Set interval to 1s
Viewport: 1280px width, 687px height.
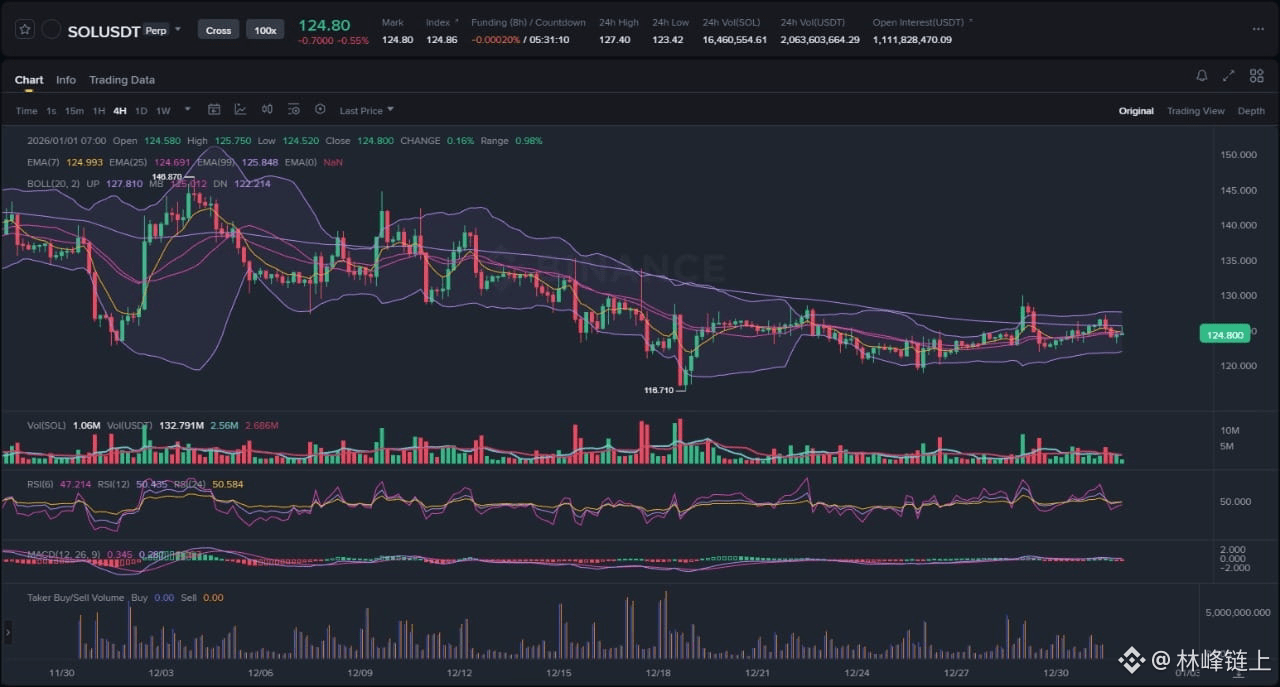click(51, 111)
